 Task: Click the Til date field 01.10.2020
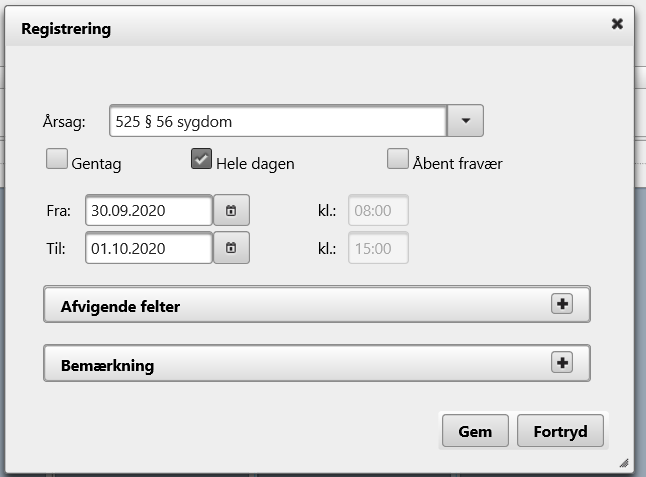[x=148, y=247]
